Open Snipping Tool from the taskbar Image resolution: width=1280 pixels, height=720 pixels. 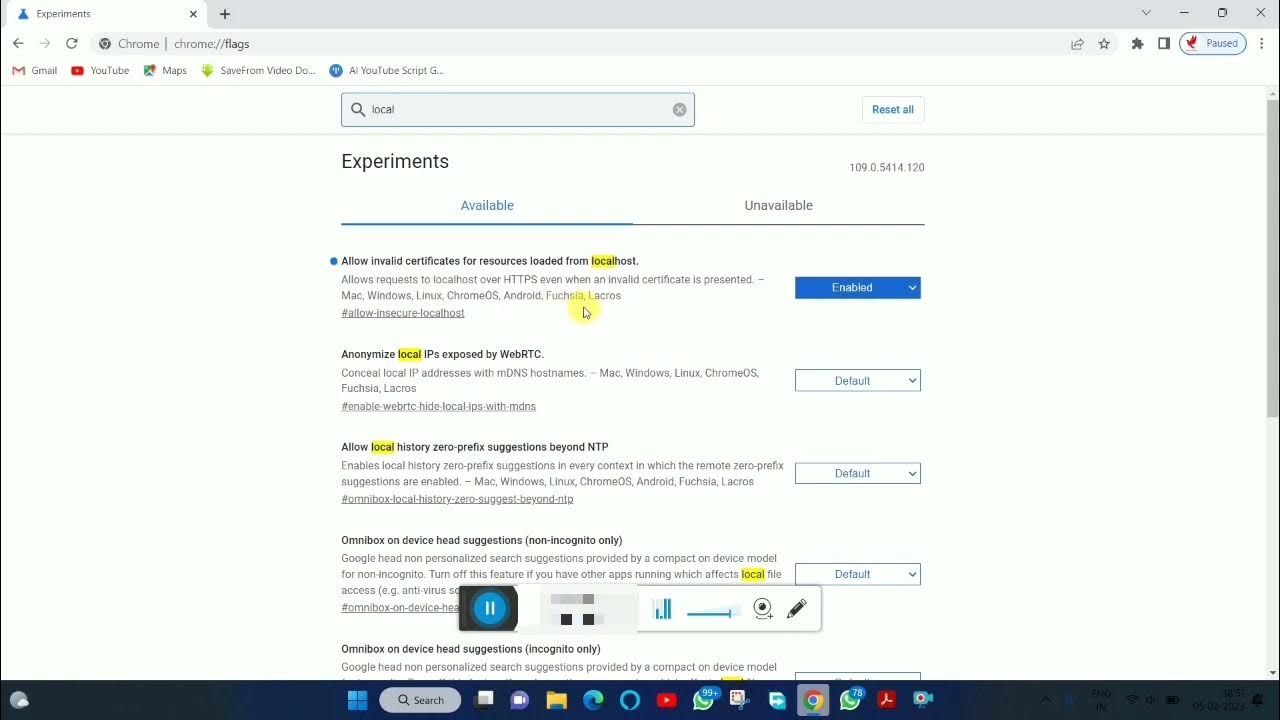pos(740,700)
